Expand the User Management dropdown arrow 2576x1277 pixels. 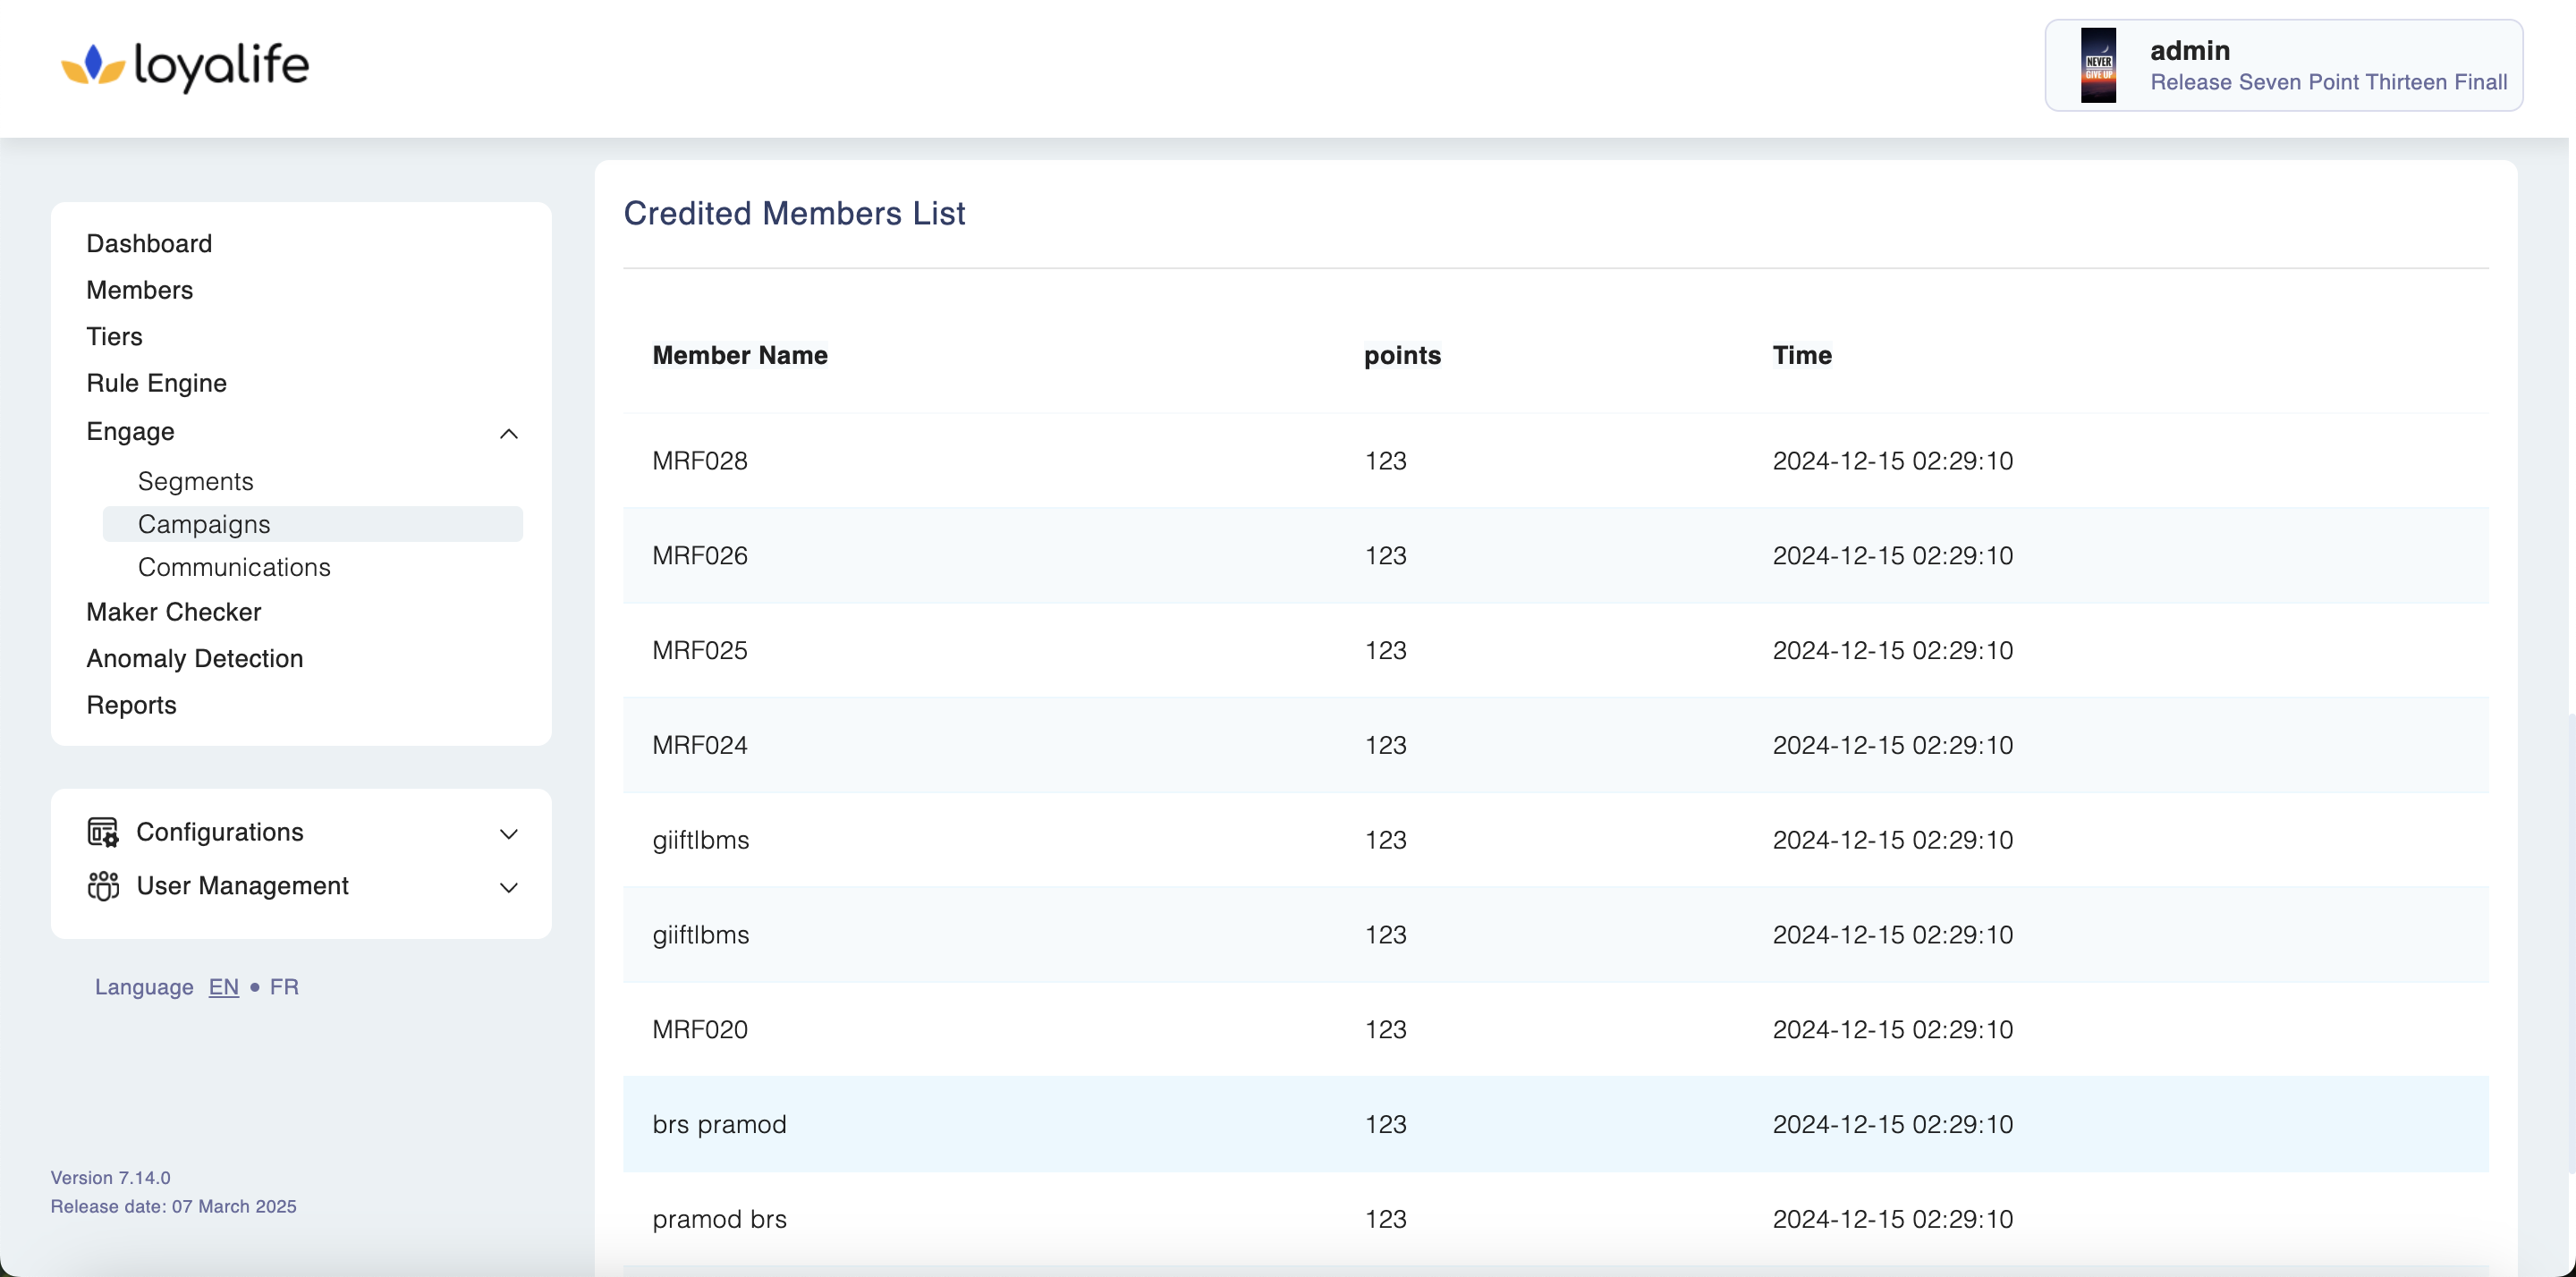point(508,888)
